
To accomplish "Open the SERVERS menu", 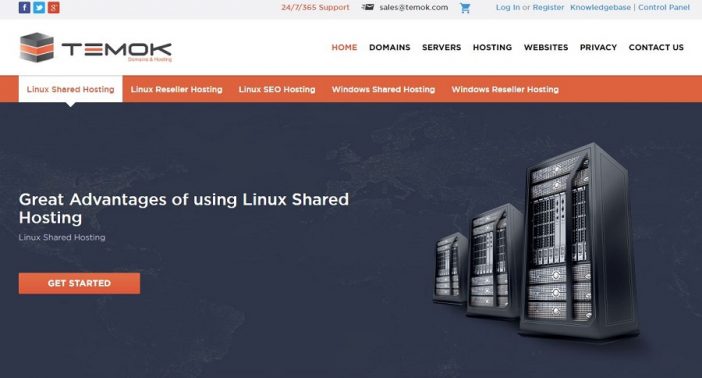I will click(441, 47).
